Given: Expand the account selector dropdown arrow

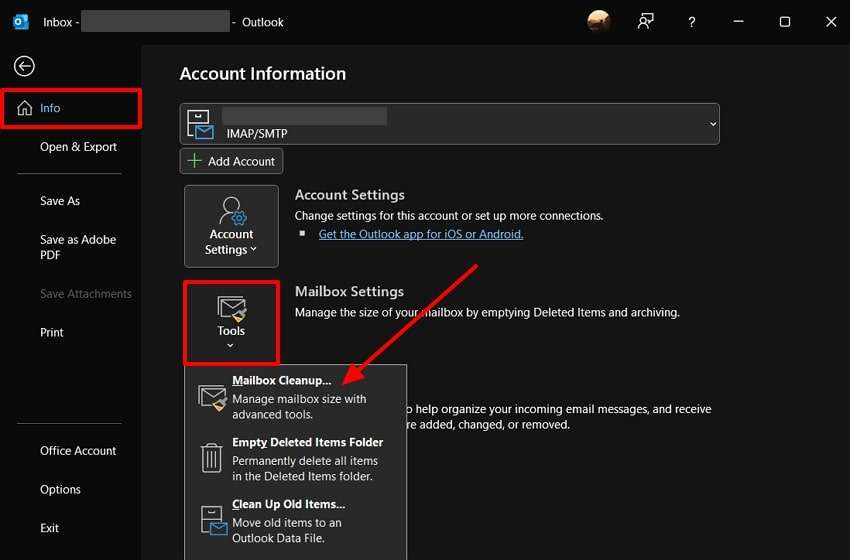Looking at the screenshot, I should 713,124.
